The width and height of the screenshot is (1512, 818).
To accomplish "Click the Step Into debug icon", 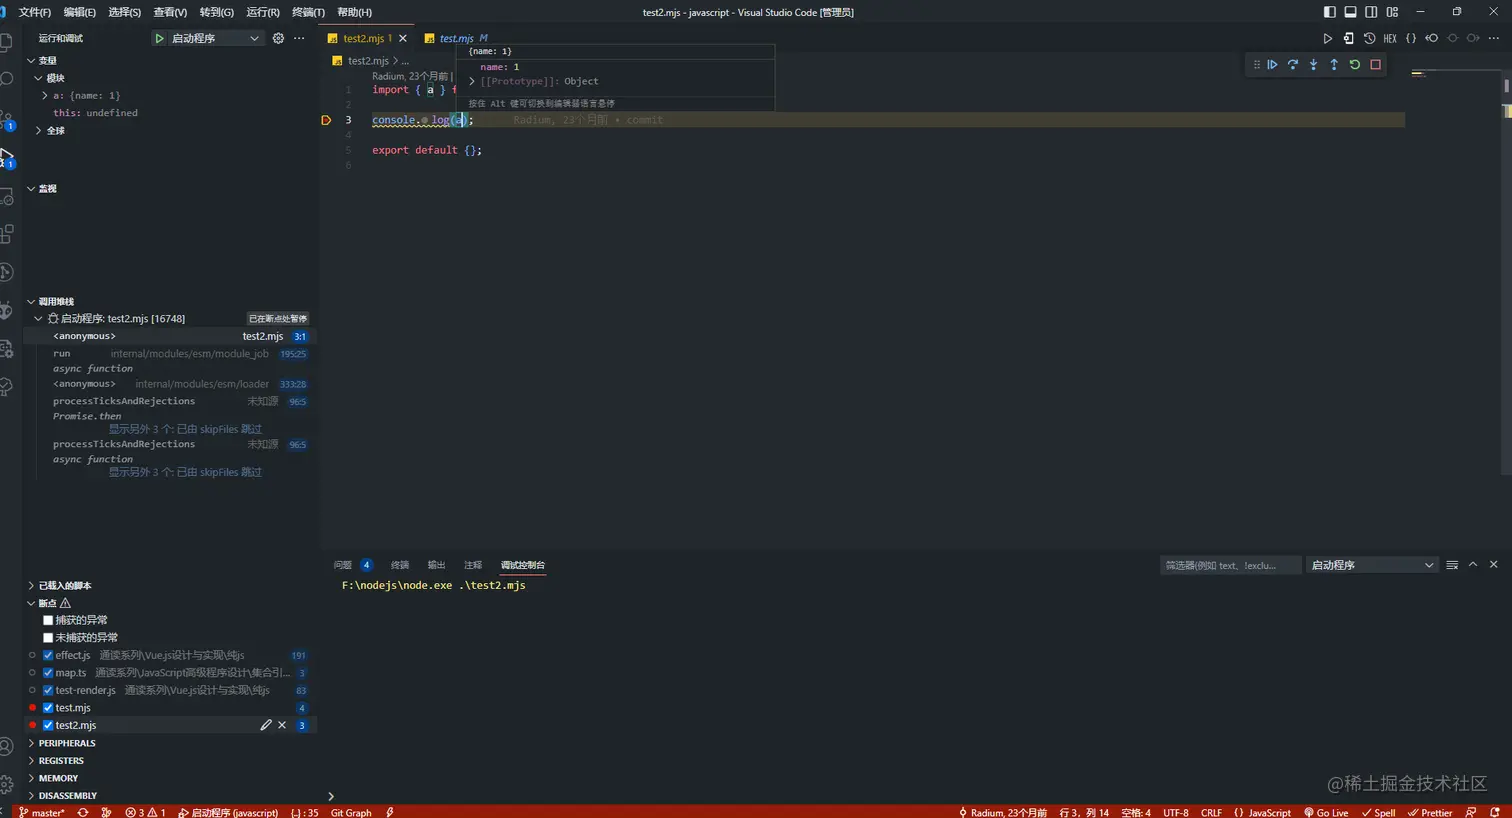I will (1313, 64).
